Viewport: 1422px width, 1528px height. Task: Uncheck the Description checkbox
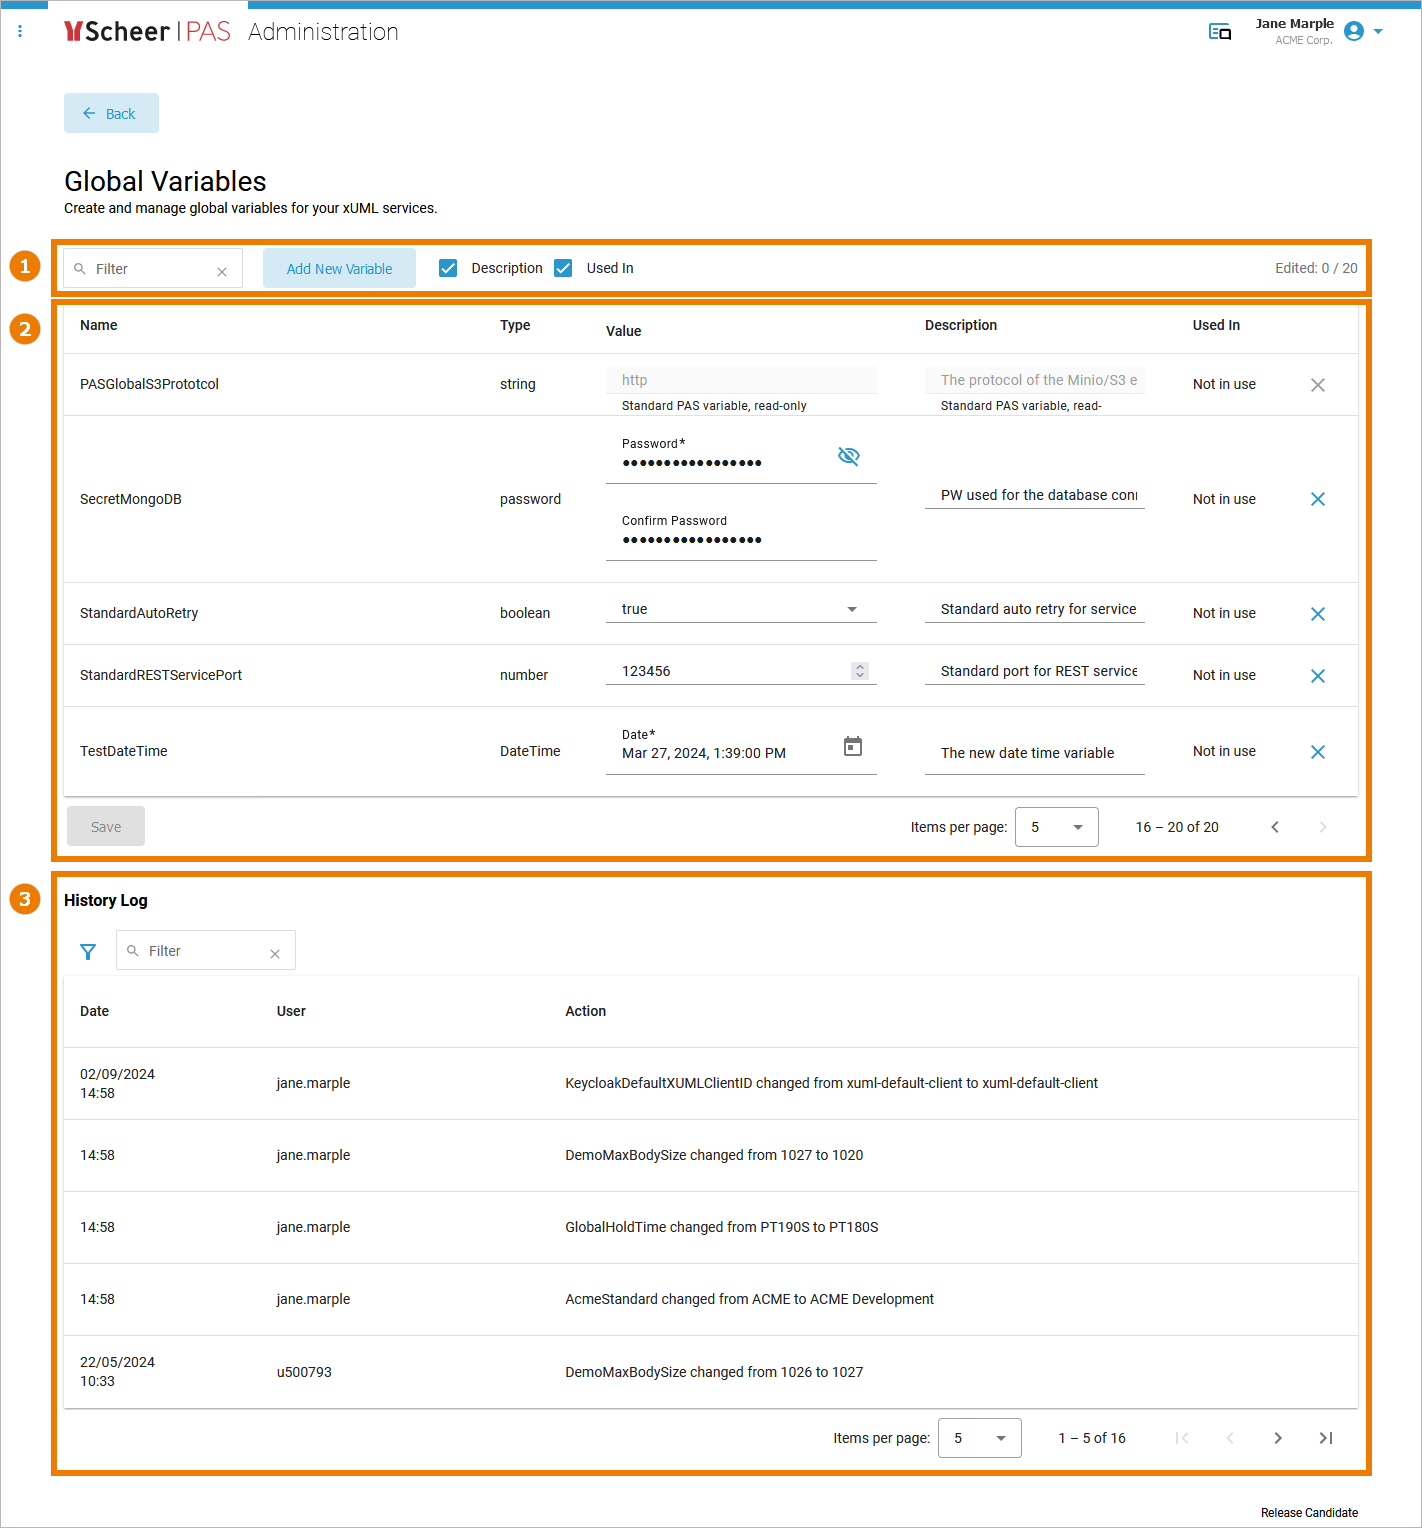[447, 268]
